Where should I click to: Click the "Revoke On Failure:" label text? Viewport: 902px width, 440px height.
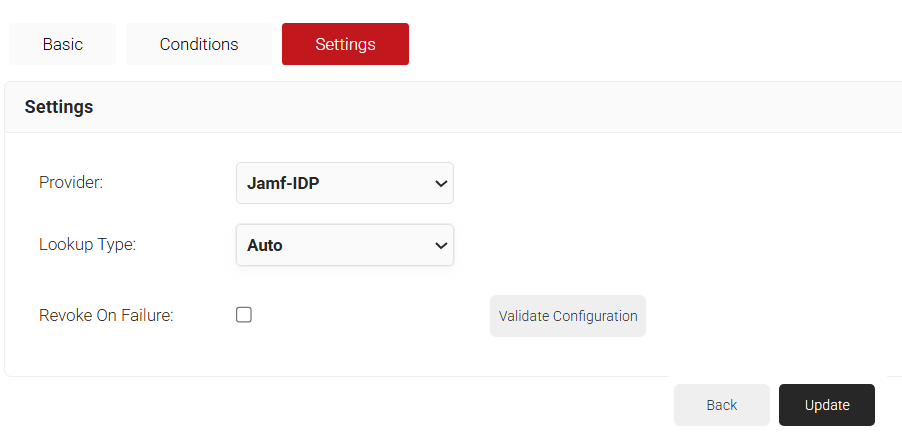106,315
